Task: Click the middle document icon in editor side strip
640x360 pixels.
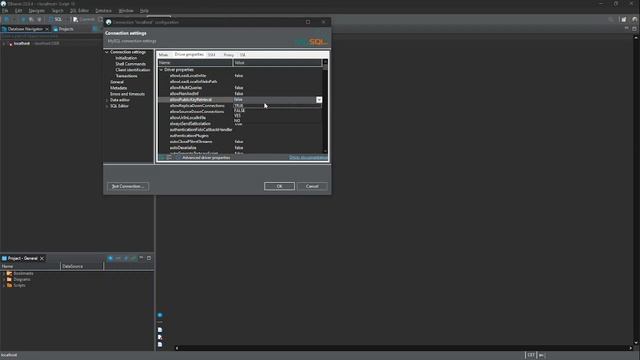Action: (160, 337)
